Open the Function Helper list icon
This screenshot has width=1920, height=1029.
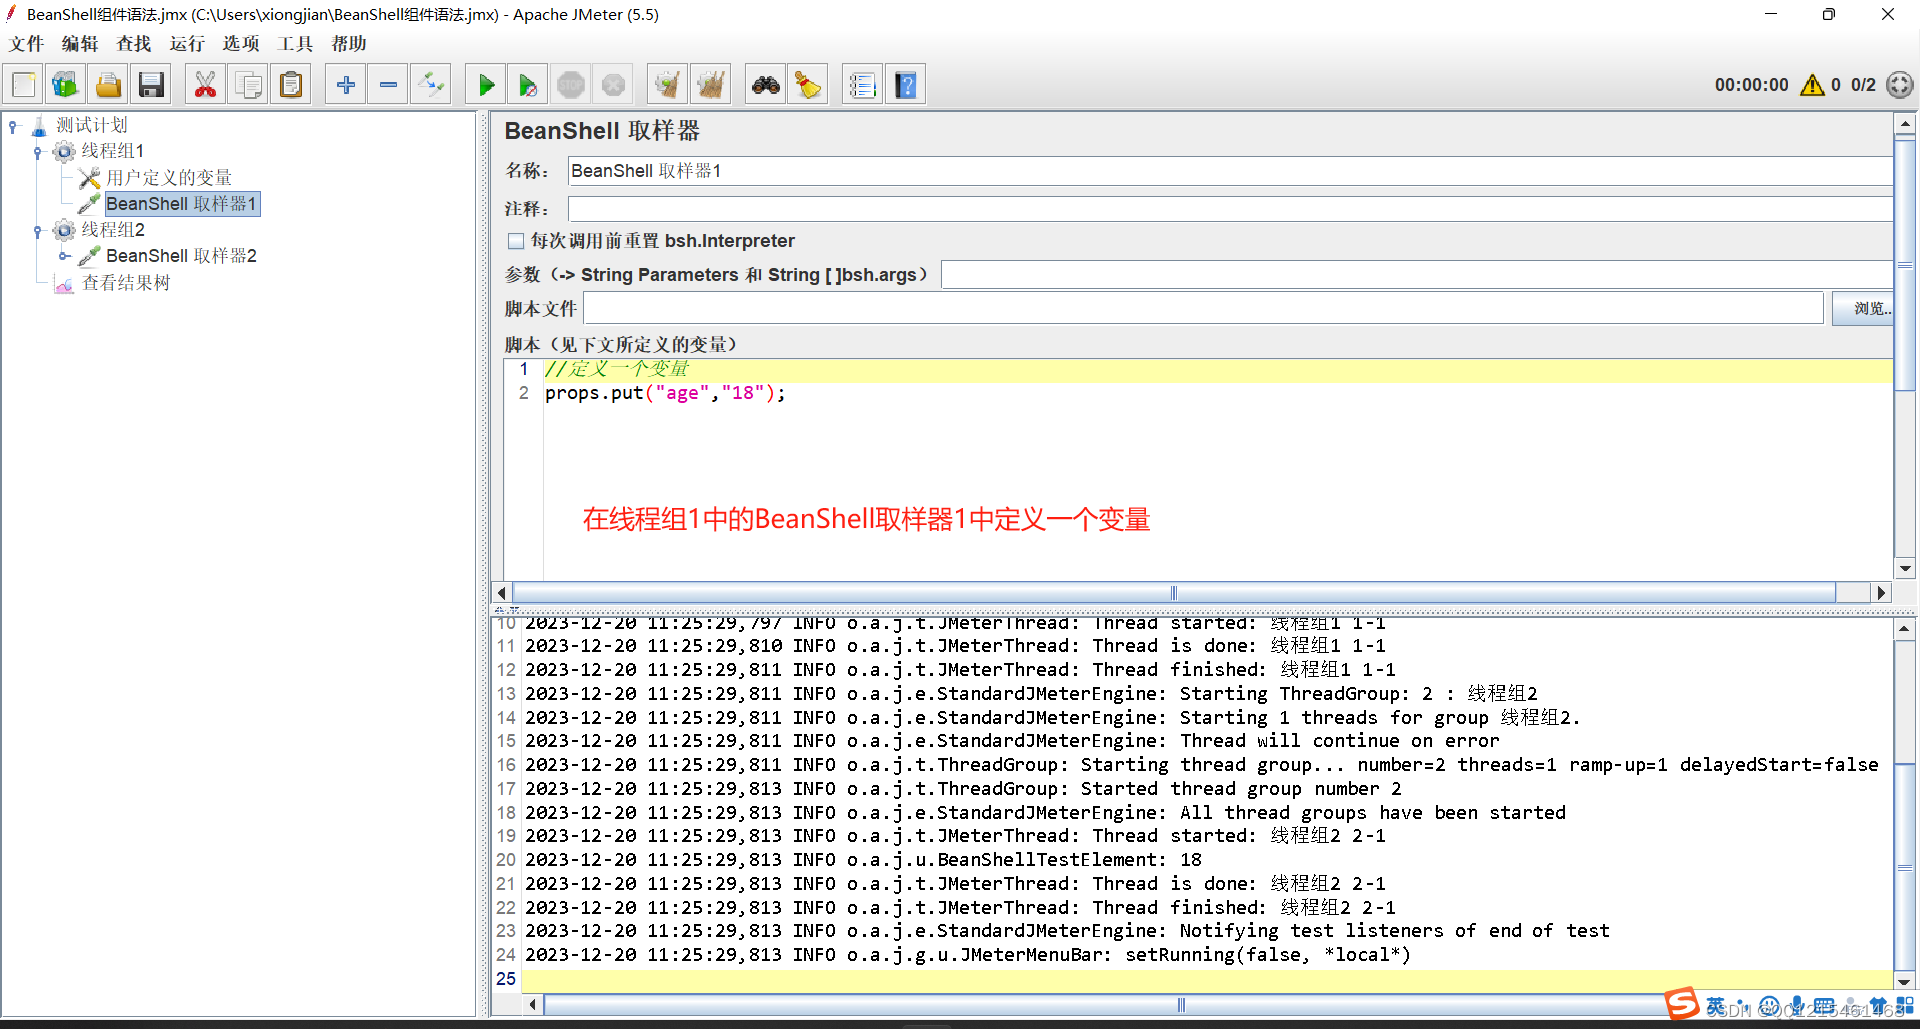click(862, 85)
